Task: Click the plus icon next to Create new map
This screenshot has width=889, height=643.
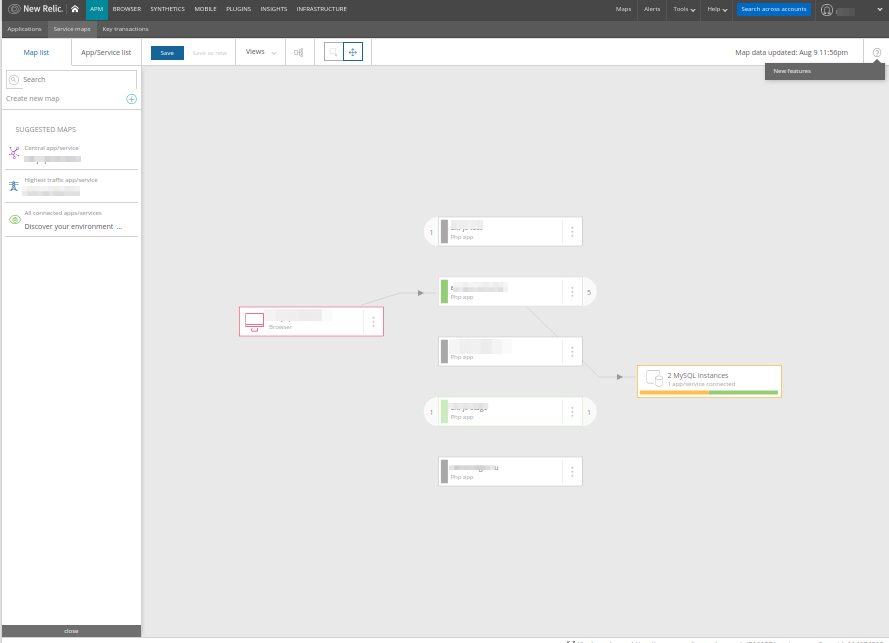Action: [131, 99]
